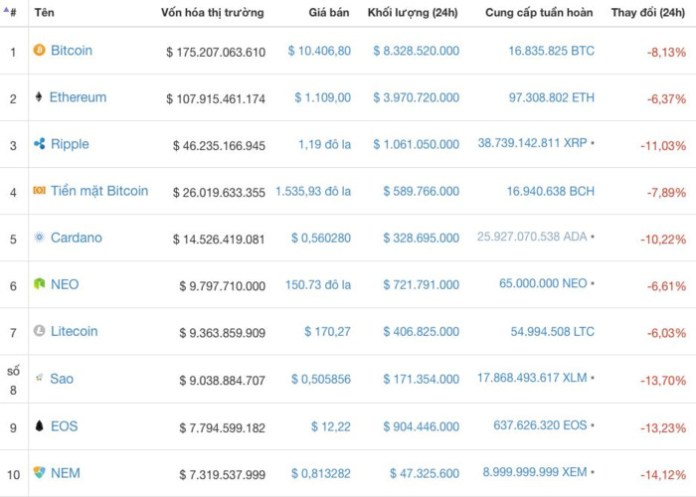This screenshot has height=497, width=696.
Task: Click the blue Ripple logo icon
Action: point(39,144)
